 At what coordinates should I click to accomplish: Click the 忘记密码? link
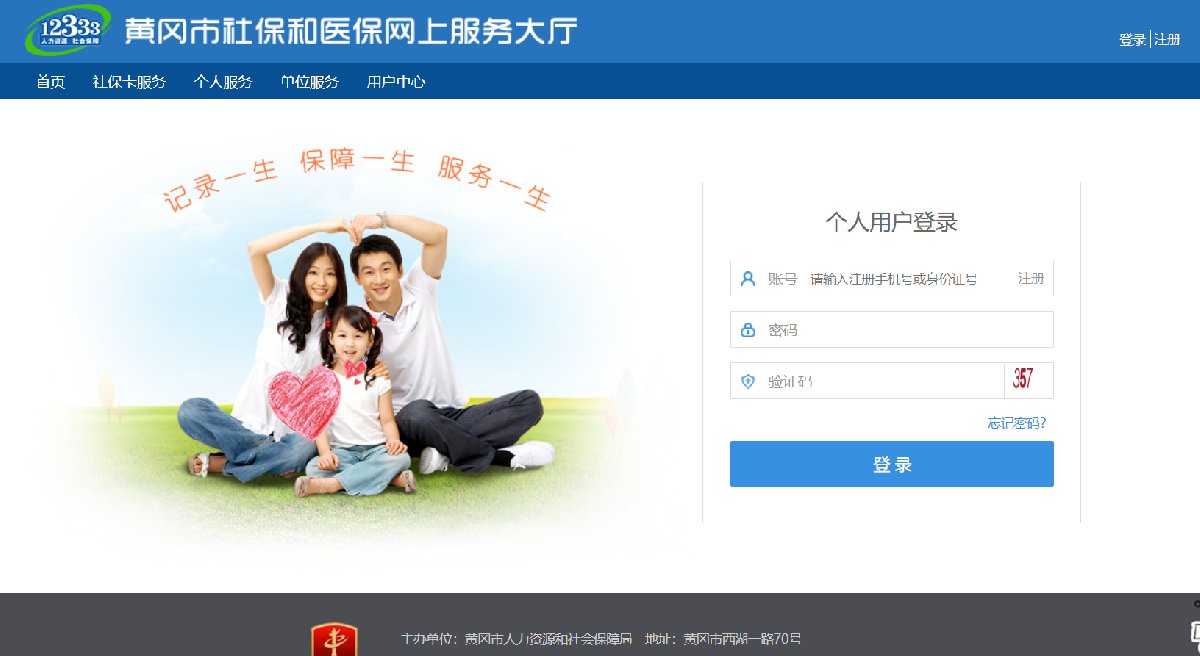1017,423
